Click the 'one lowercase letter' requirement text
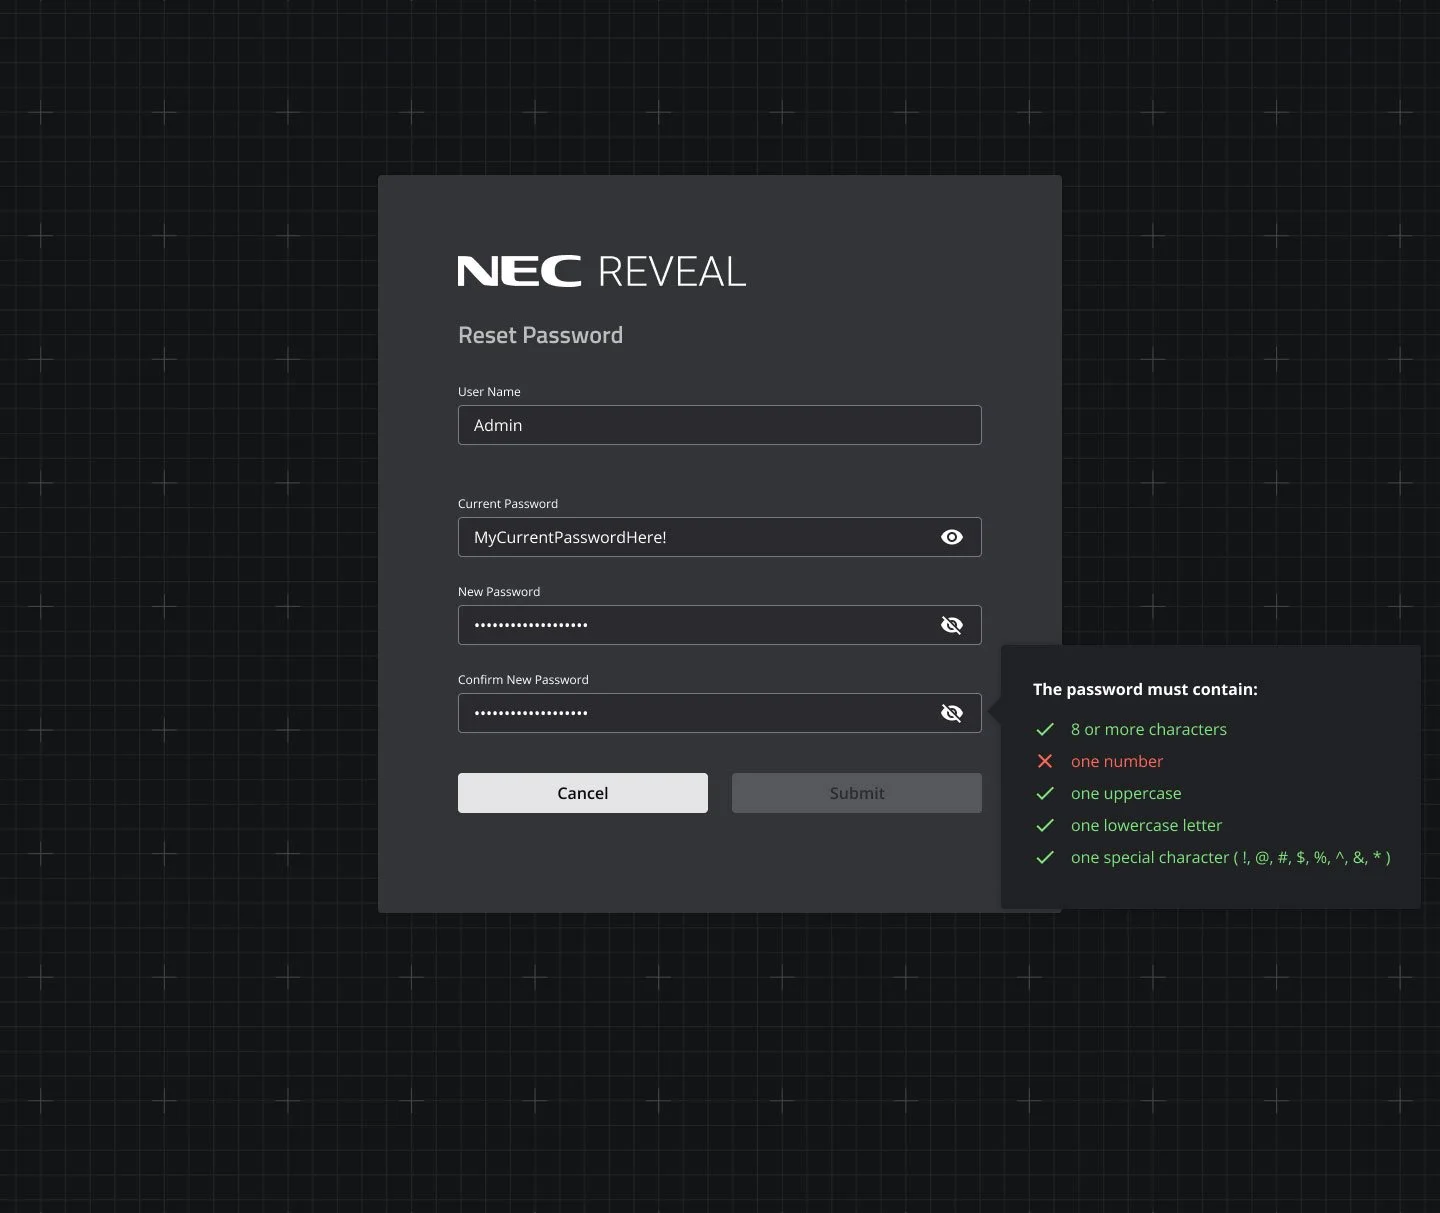The image size is (1440, 1213). pyautogui.click(x=1147, y=825)
